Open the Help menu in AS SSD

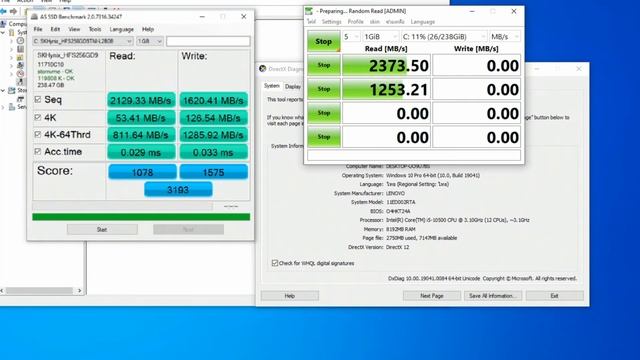coord(148,29)
